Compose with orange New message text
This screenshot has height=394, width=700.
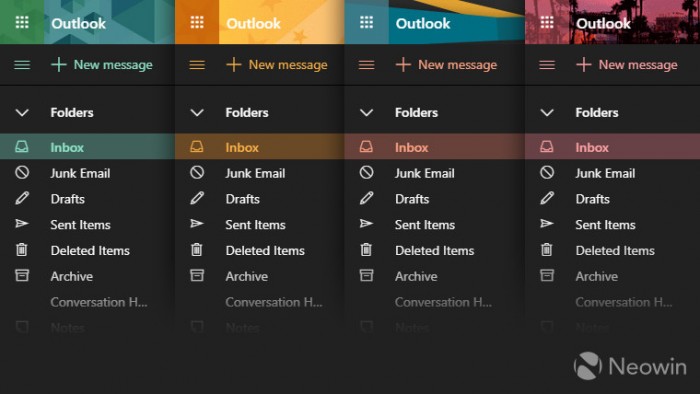coord(288,65)
